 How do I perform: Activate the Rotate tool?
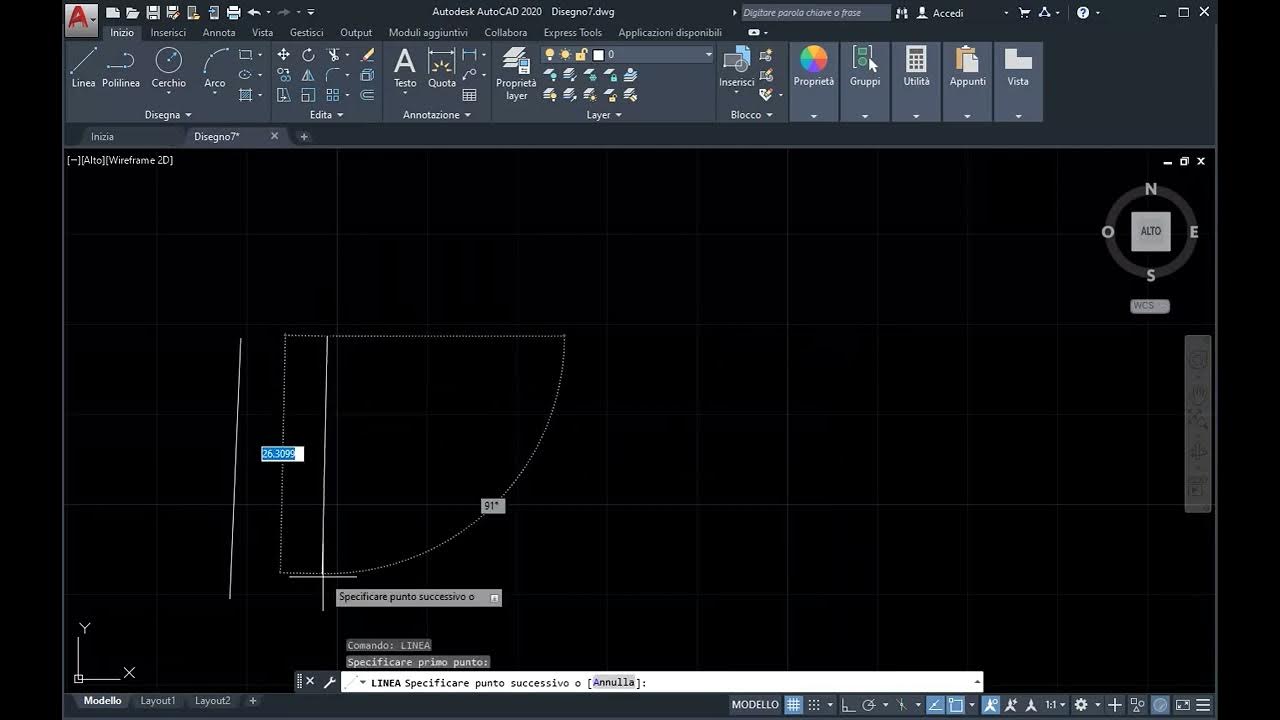coord(308,55)
